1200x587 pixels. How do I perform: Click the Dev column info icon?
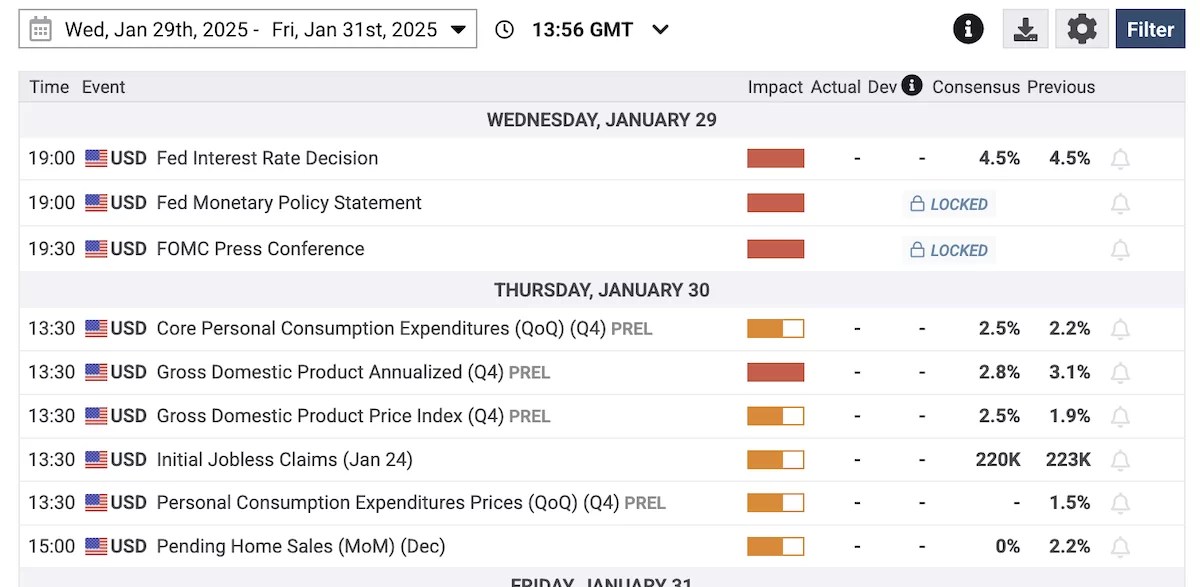click(912, 86)
